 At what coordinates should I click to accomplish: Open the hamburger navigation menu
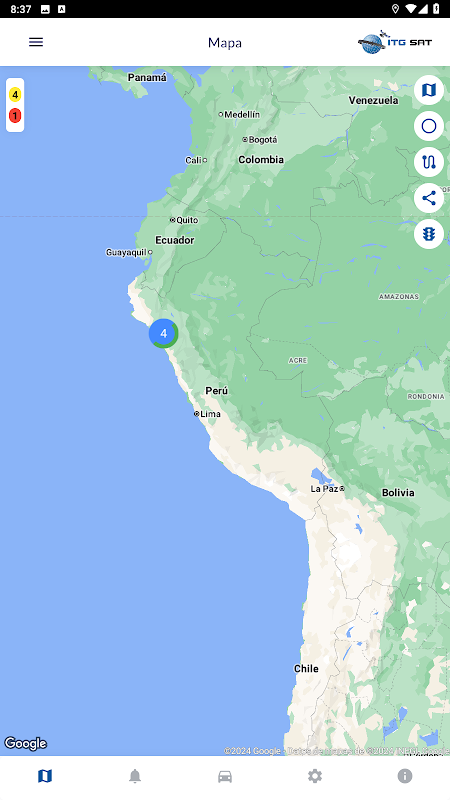tap(36, 42)
